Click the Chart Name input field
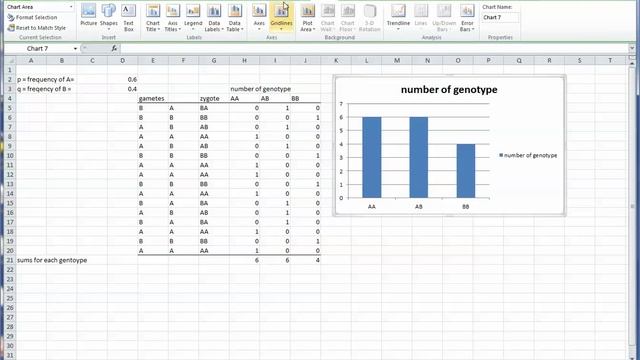 click(500, 18)
